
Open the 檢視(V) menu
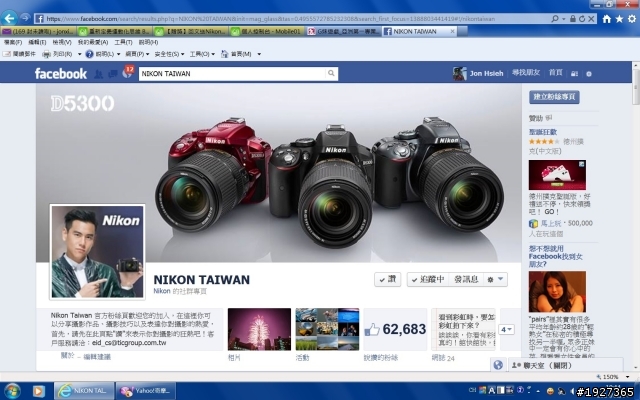62,42
